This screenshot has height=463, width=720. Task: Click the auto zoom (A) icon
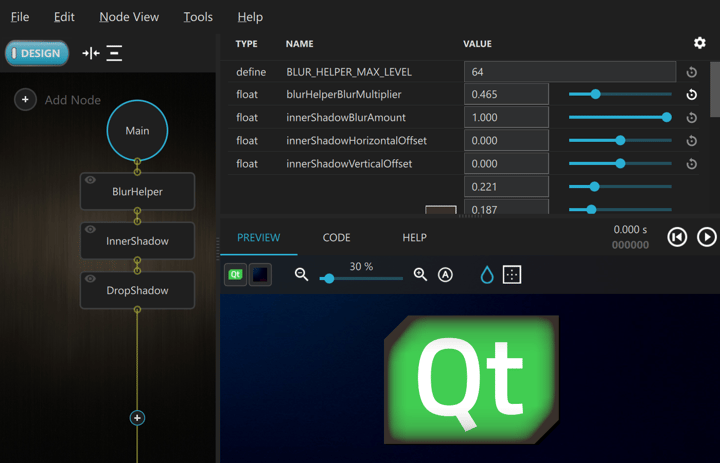(445, 275)
